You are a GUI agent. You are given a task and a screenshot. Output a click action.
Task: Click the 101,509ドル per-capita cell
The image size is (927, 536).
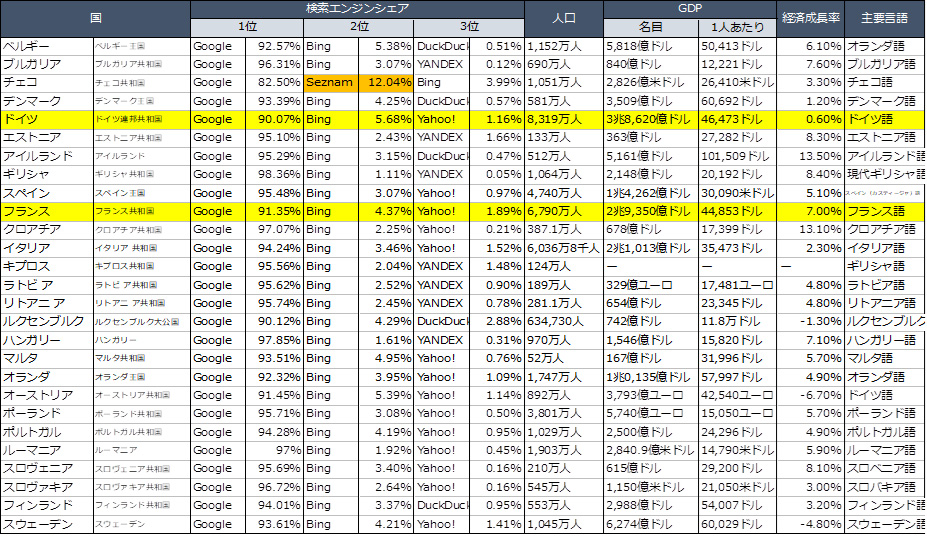click(737, 156)
